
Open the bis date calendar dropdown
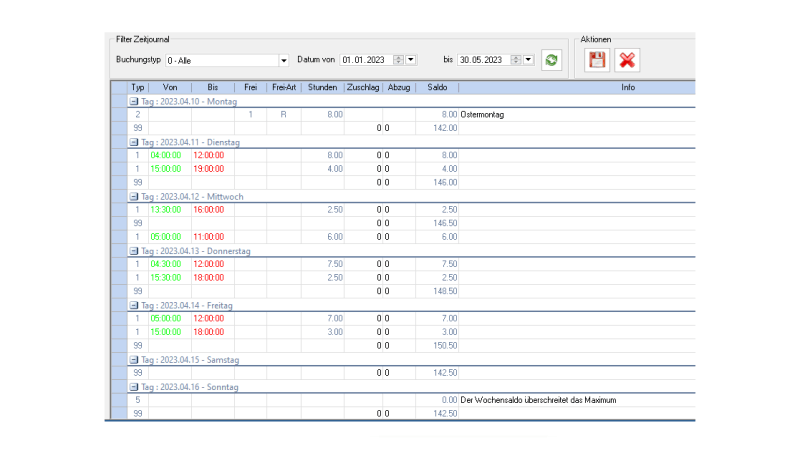528,60
